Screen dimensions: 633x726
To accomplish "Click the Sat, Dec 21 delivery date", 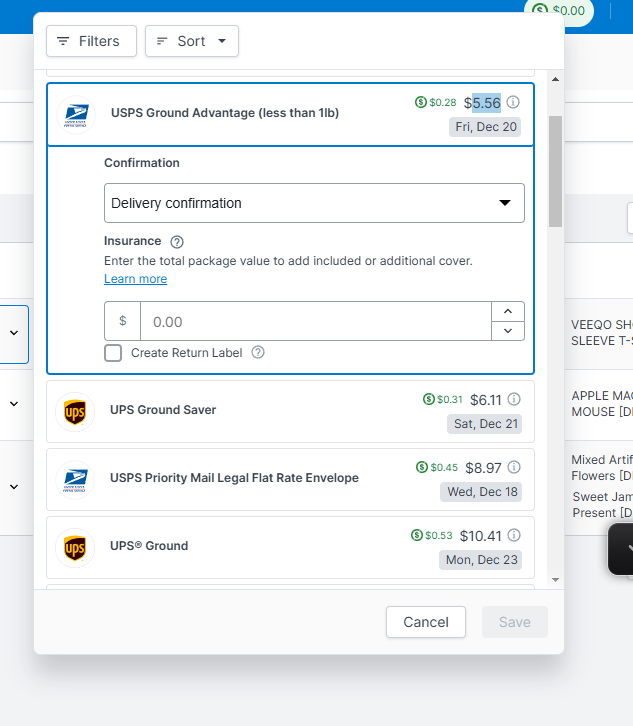I will 485,424.
